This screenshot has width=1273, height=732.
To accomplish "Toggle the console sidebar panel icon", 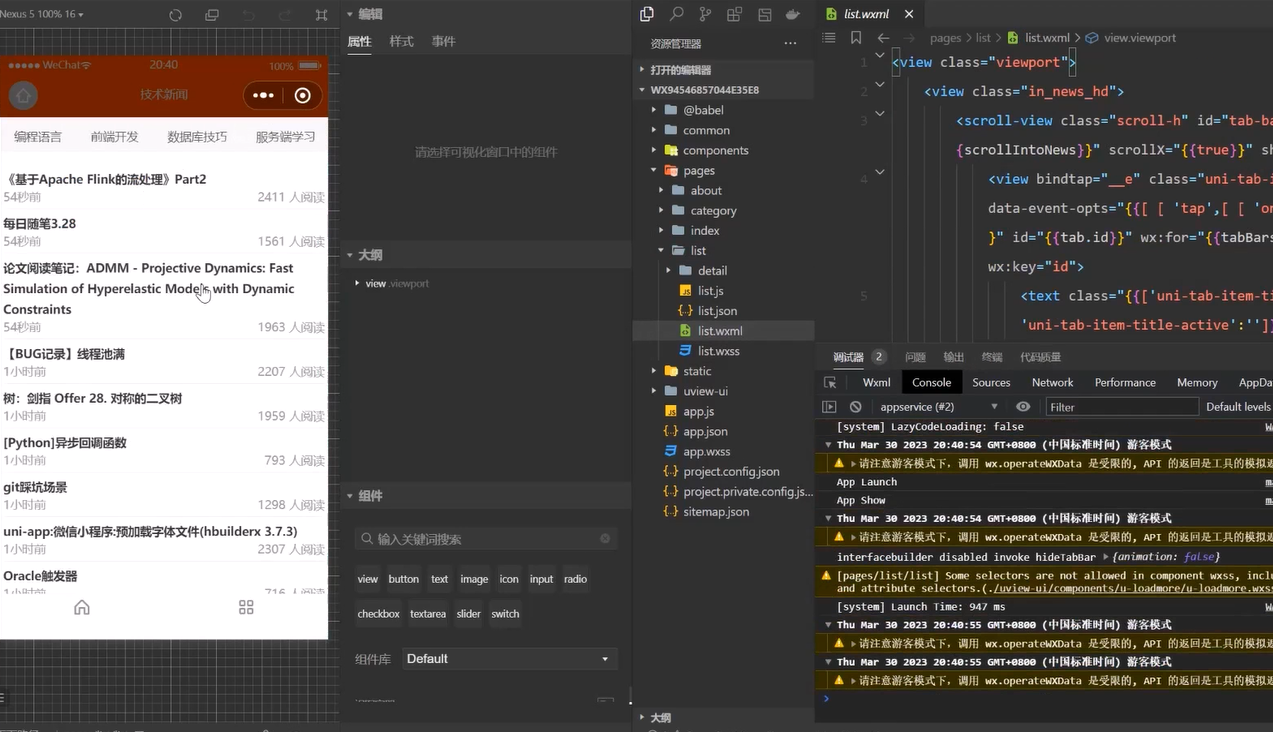I will pyautogui.click(x=829, y=407).
